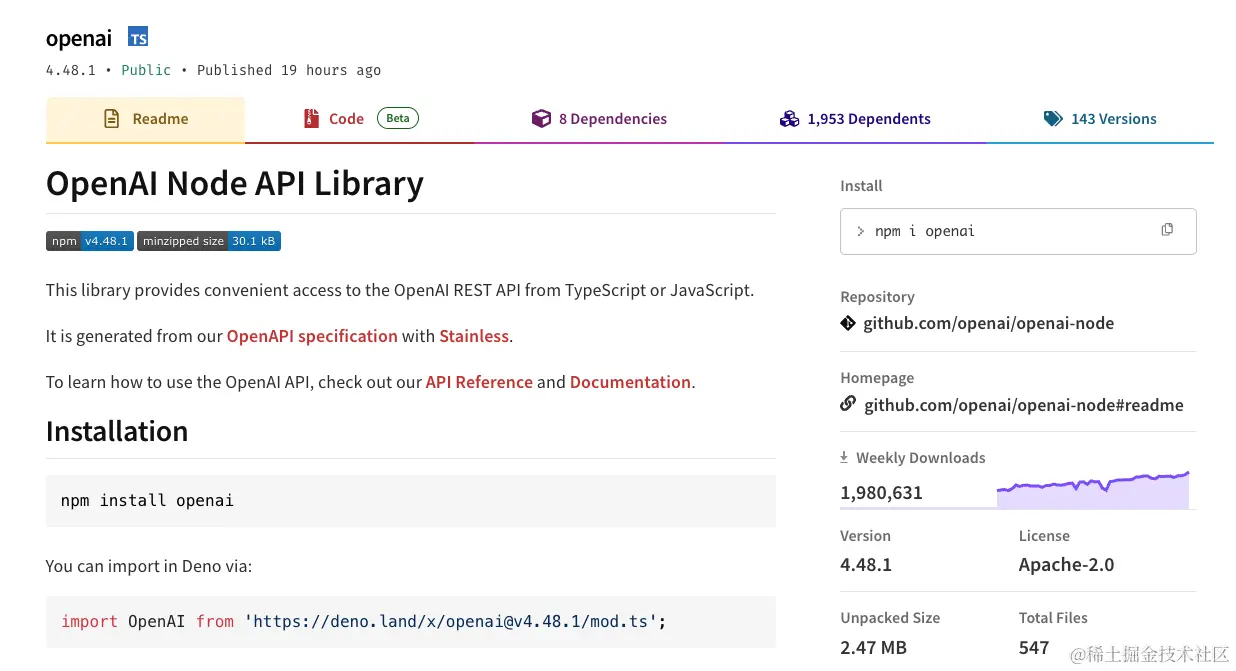Image resolution: width=1236 pixels, height=671 pixels.
Task: Click the homepage chain link icon
Action: pos(848,404)
